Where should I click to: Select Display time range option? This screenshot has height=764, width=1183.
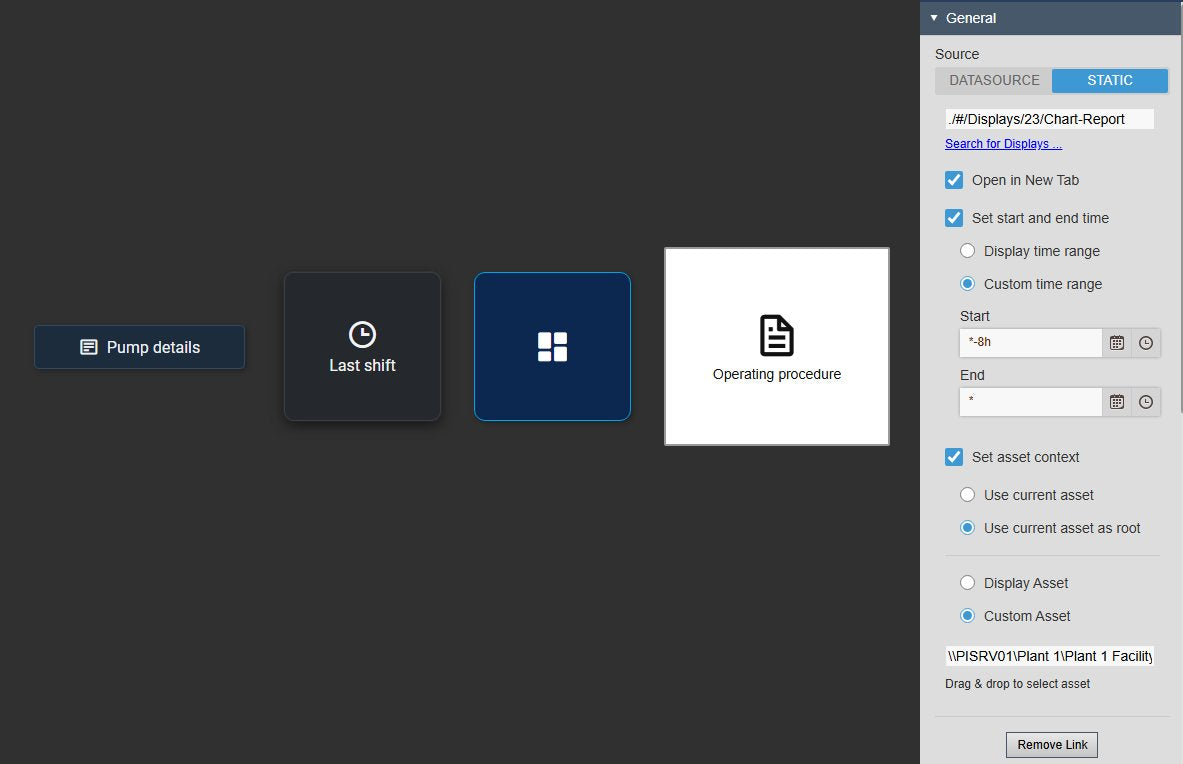[967, 250]
